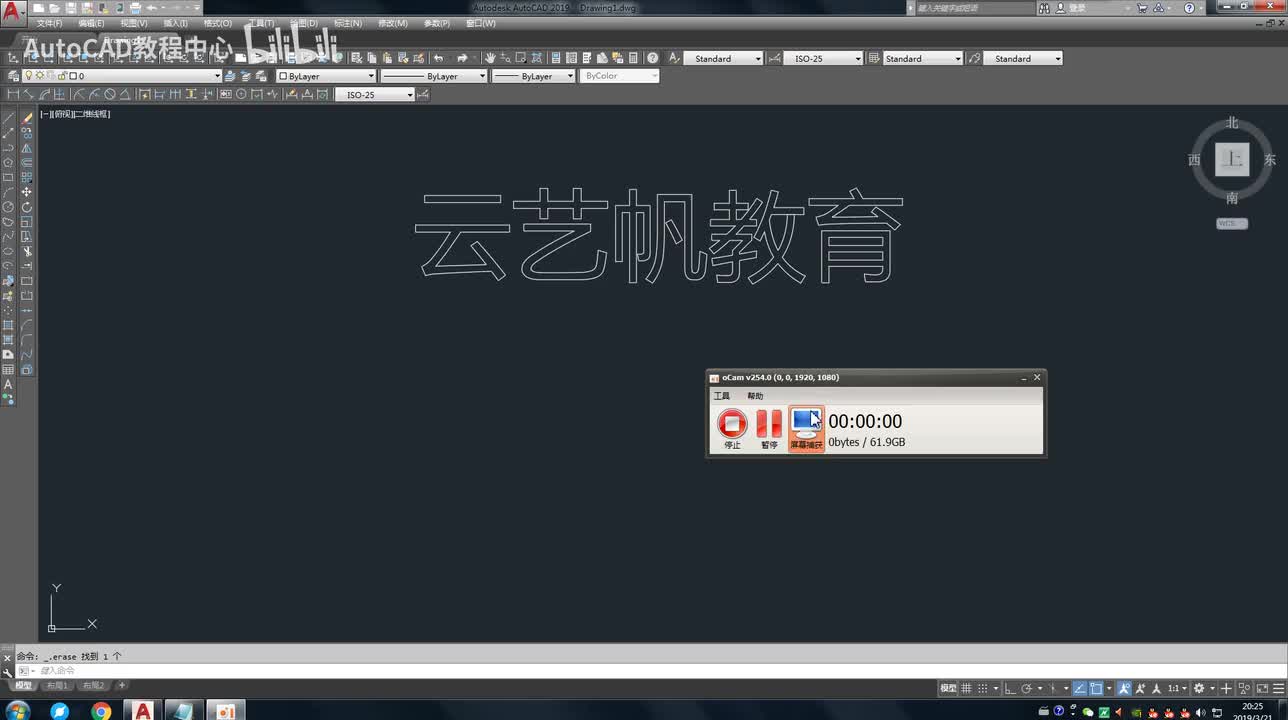1288x720 pixels.
Task: Open the dimension style icon beside ISO-25 dropdown
Action: click(423, 94)
